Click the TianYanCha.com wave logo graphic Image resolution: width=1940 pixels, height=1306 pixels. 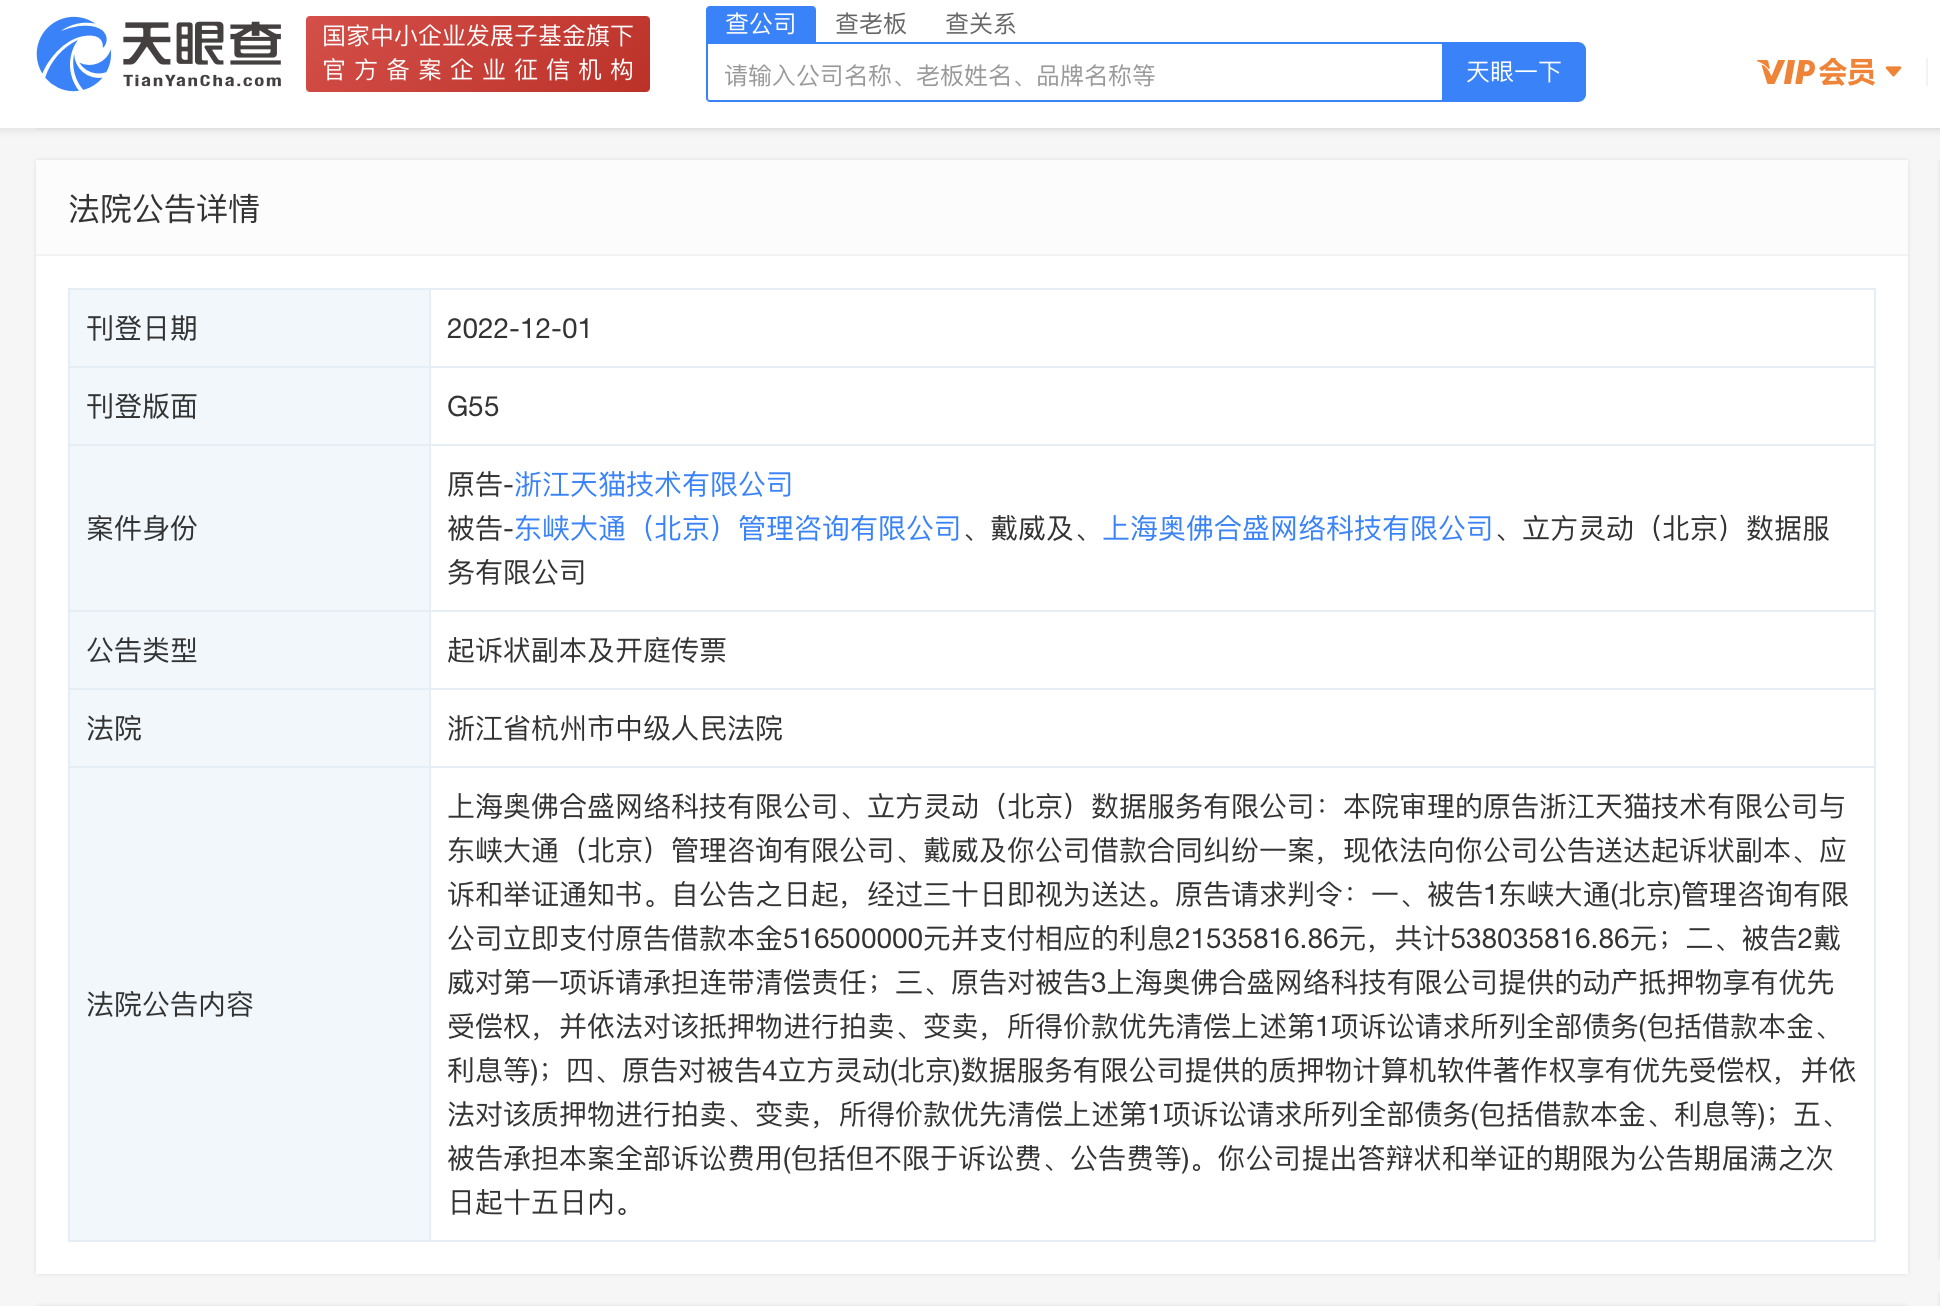[x=72, y=52]
